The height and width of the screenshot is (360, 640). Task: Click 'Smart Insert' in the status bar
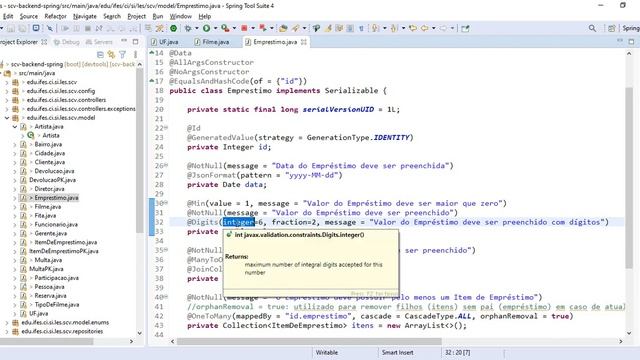click(398, 353)
